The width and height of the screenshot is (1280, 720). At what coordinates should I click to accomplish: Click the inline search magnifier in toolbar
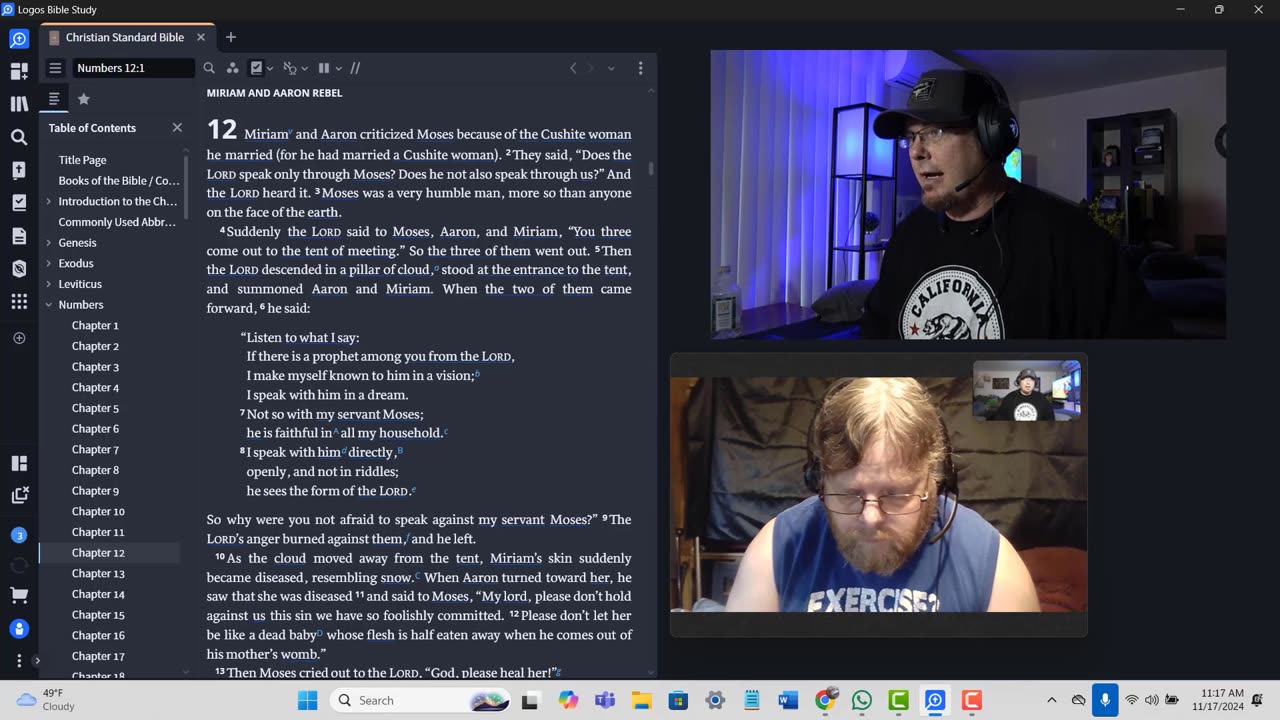tap(209, 68)
